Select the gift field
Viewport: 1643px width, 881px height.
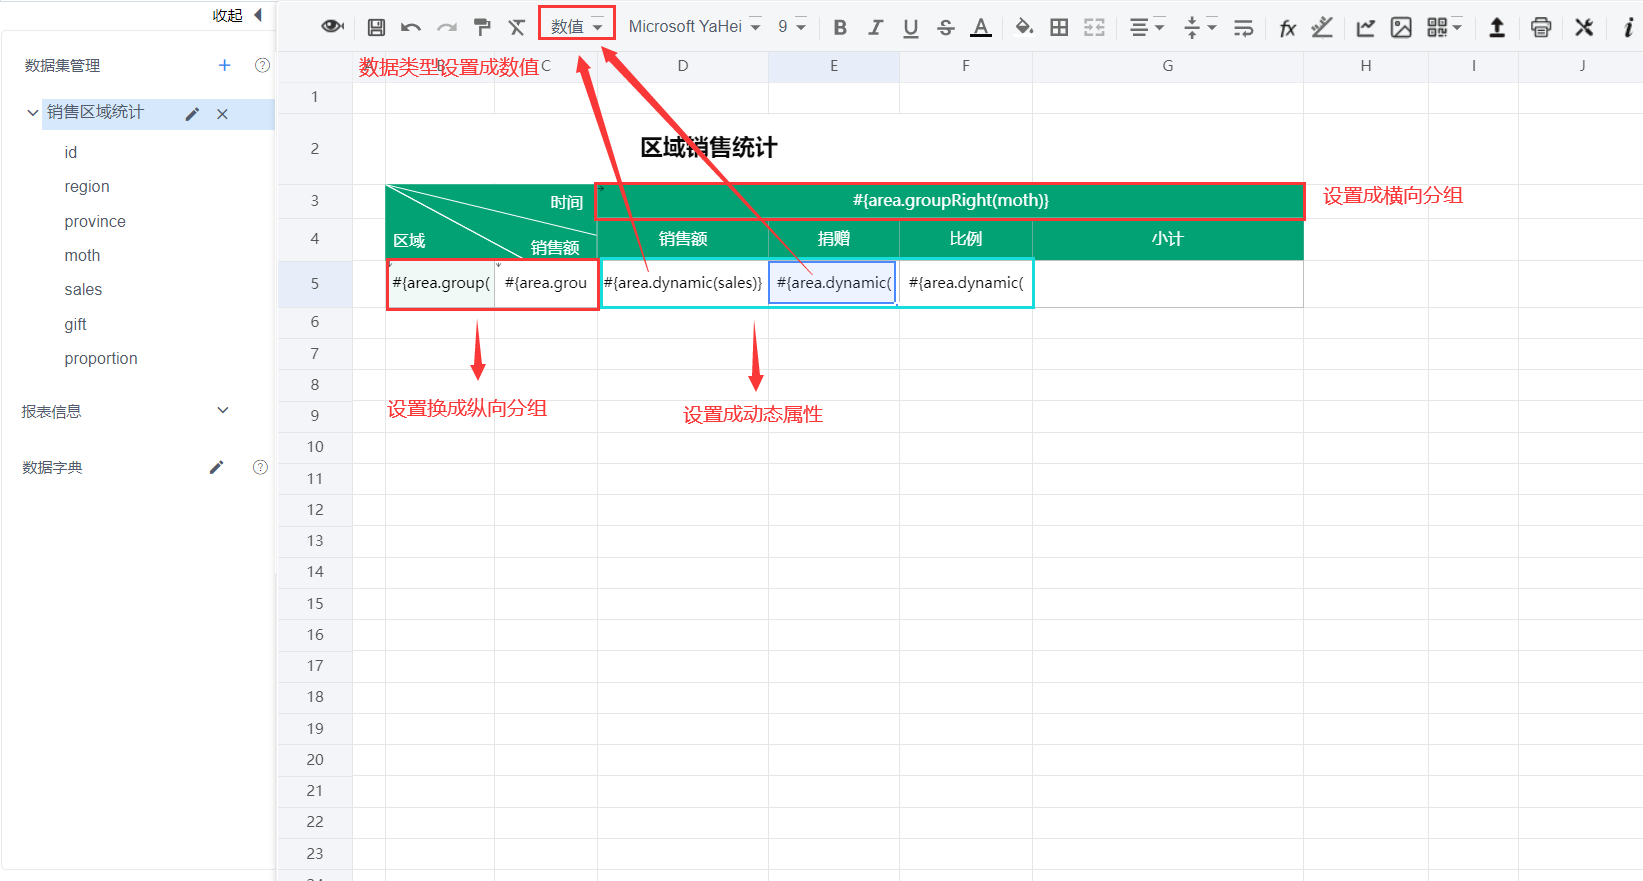[75, 324]
